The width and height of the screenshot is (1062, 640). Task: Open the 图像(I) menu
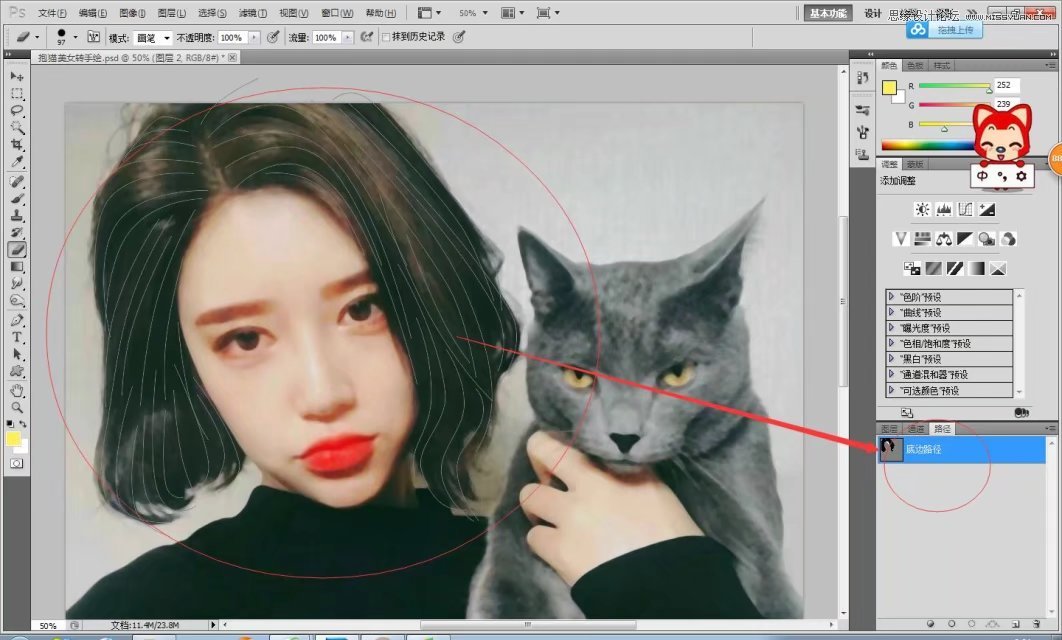(x=132, y=13)
